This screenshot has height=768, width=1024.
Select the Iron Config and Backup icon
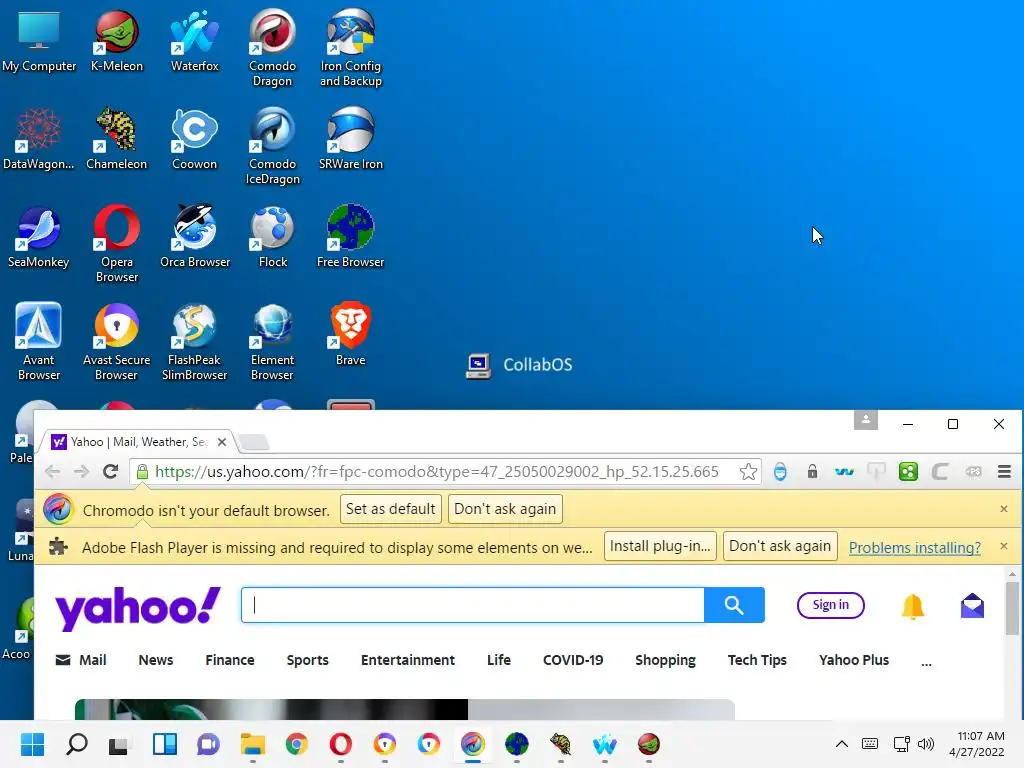[x=351, y=48]
